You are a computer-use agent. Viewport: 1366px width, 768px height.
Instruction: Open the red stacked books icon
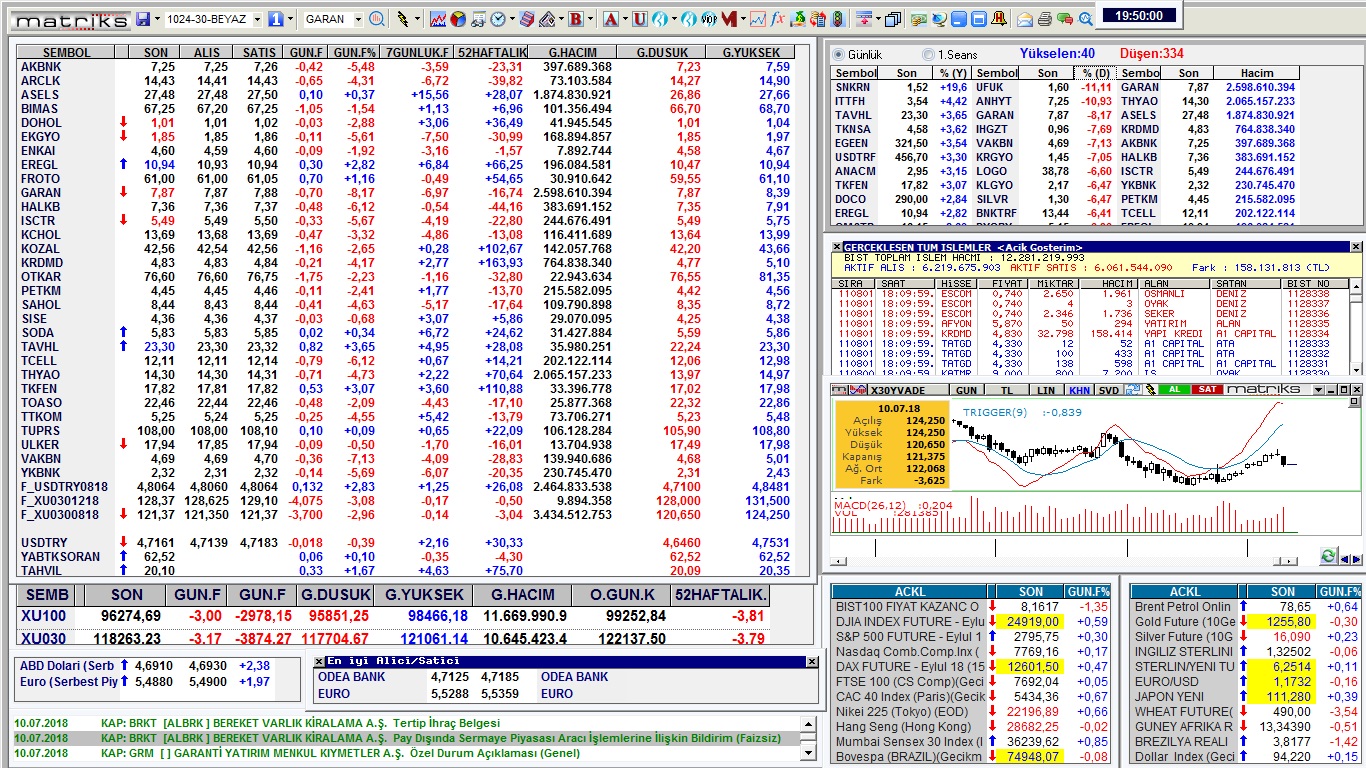[526, 19]
